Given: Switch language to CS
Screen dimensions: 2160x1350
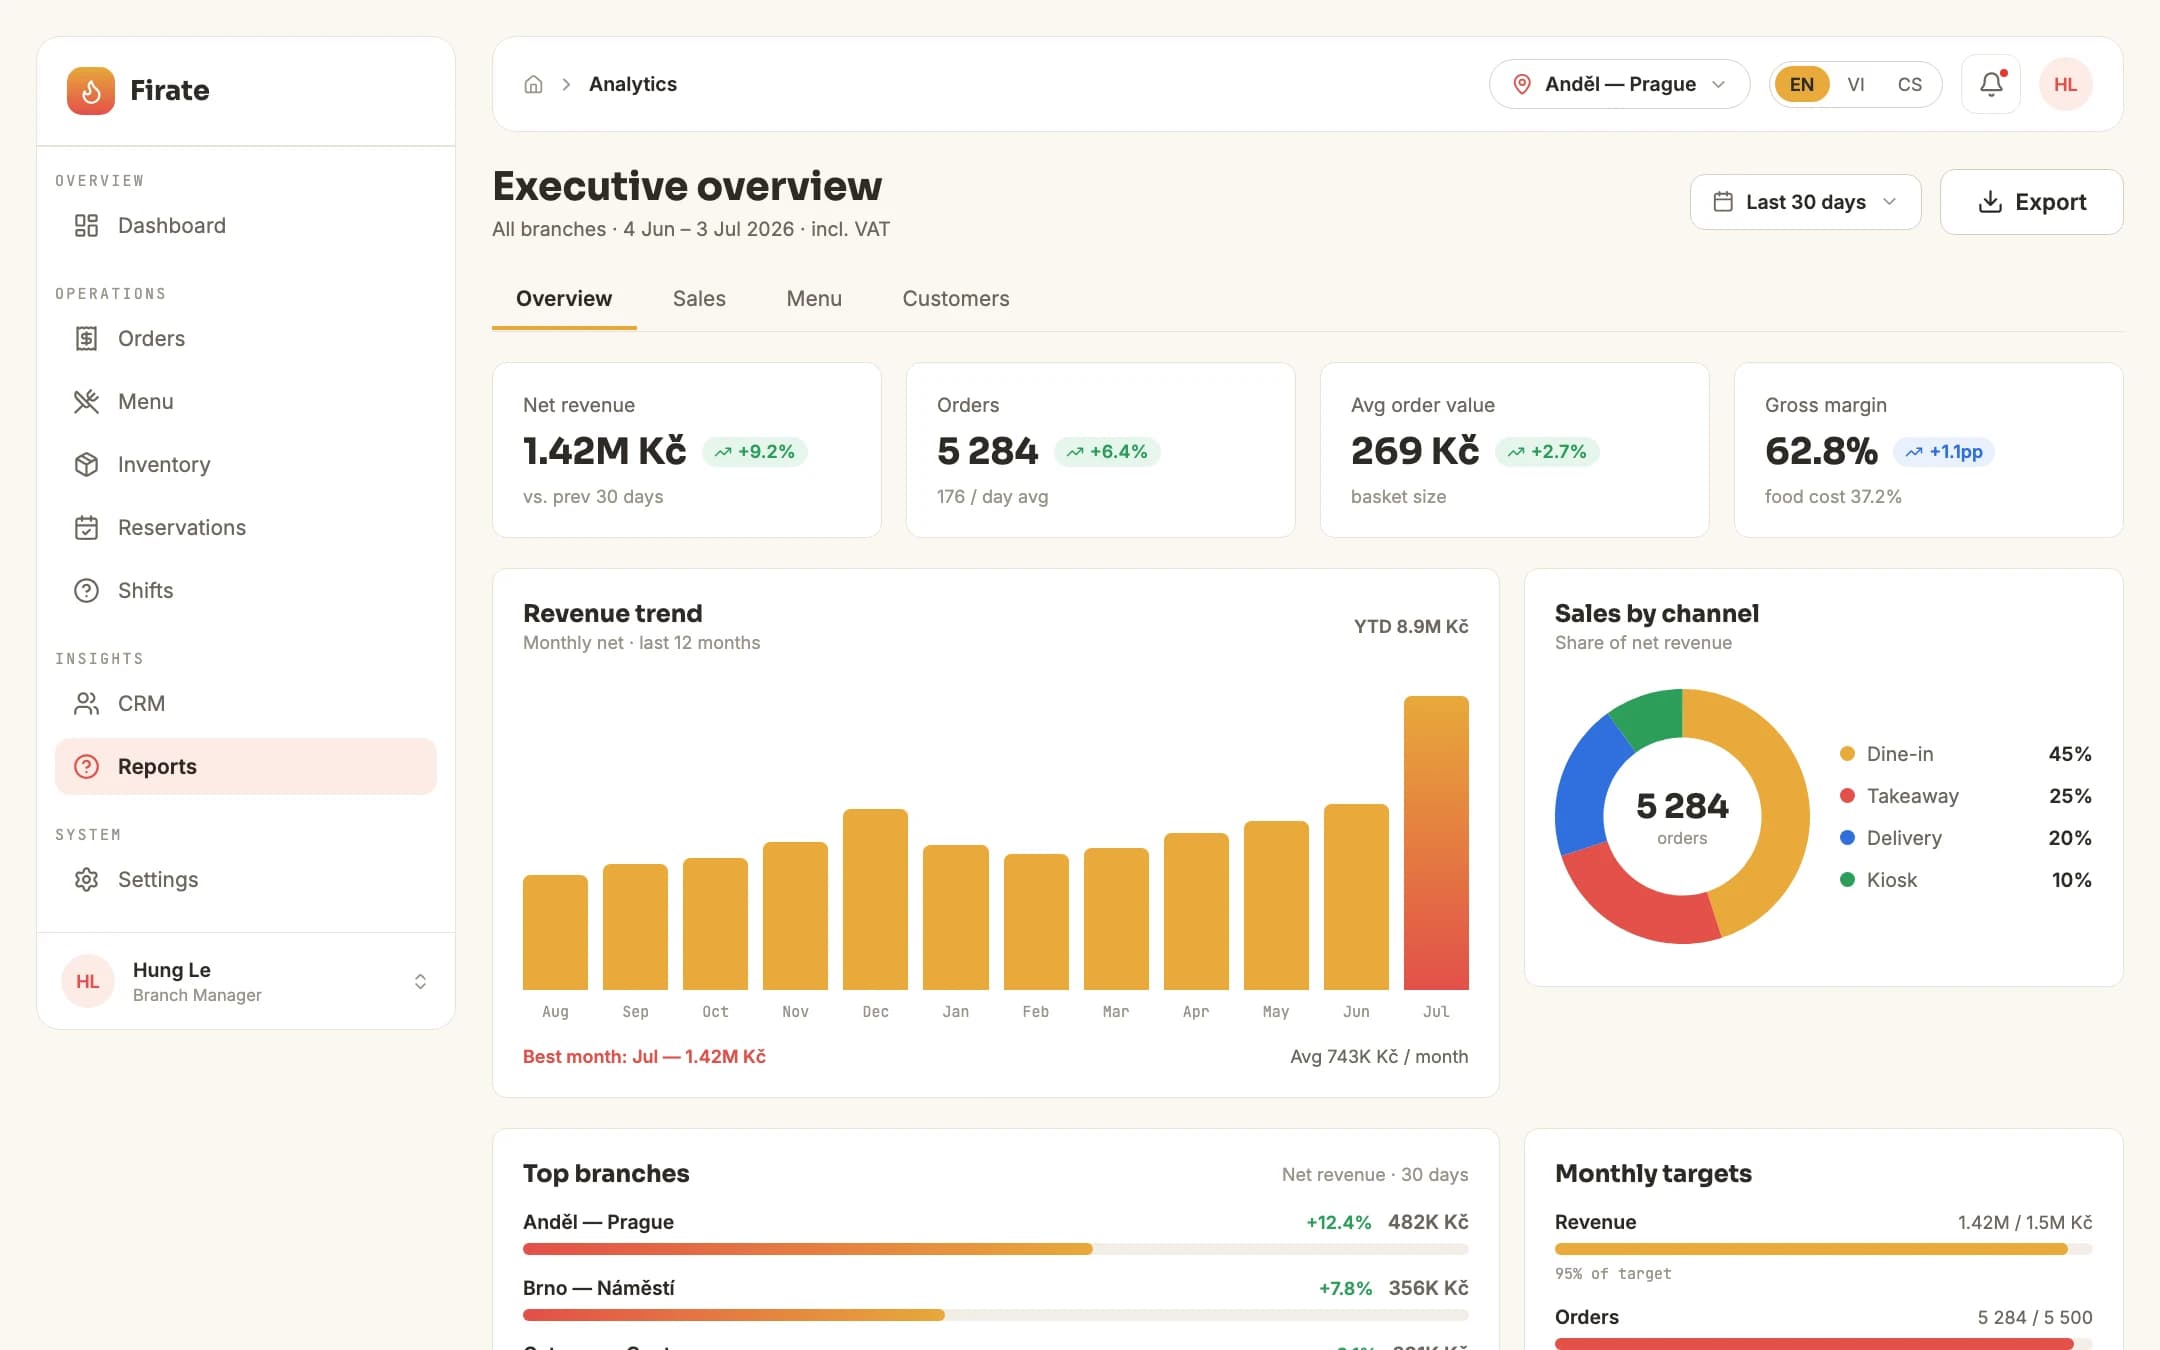Looking at the screenshot, I should (1910, 84).
